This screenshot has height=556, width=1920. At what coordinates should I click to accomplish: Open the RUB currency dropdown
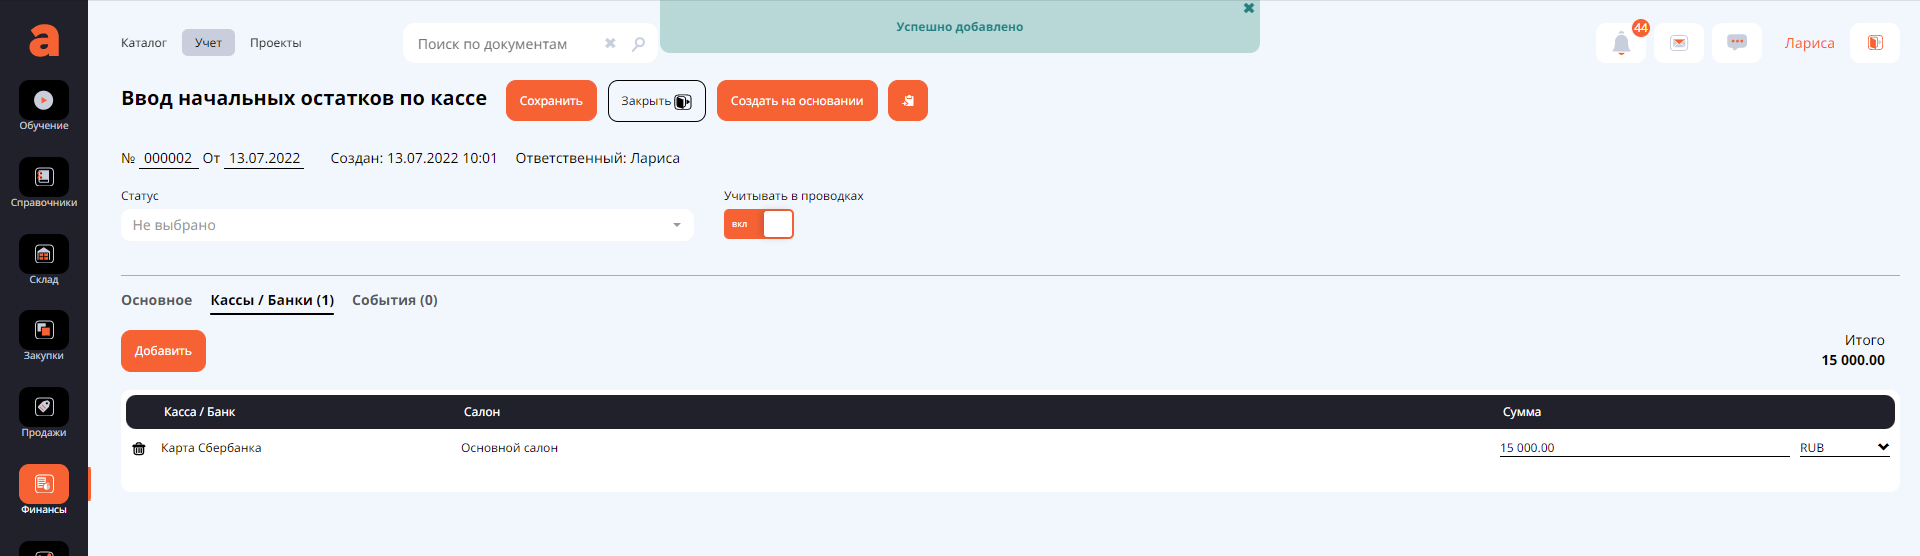point(1844,448)
